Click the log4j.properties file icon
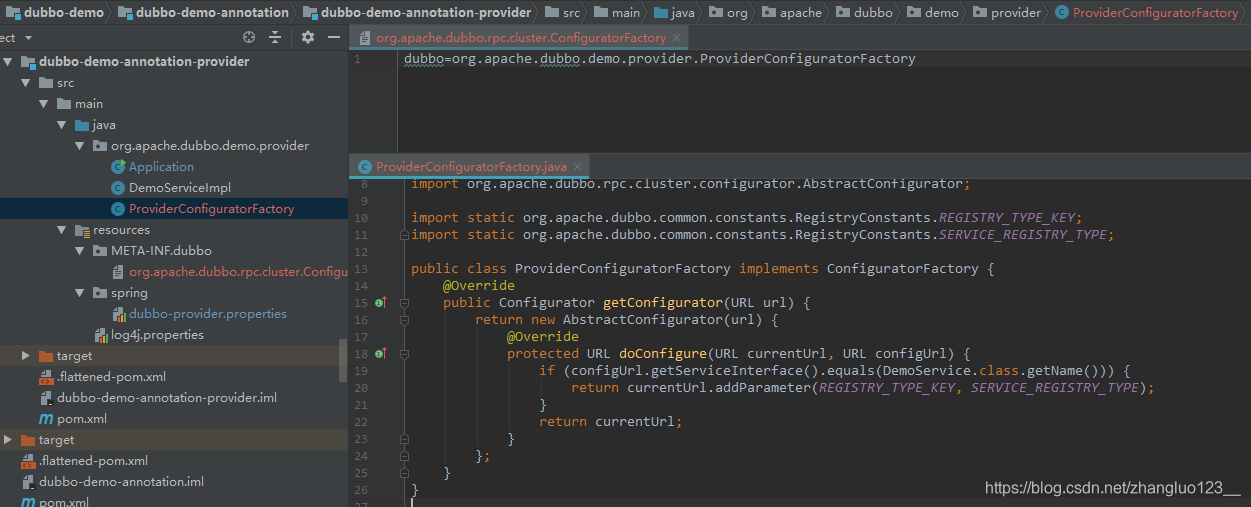 (x=100, y=335)
